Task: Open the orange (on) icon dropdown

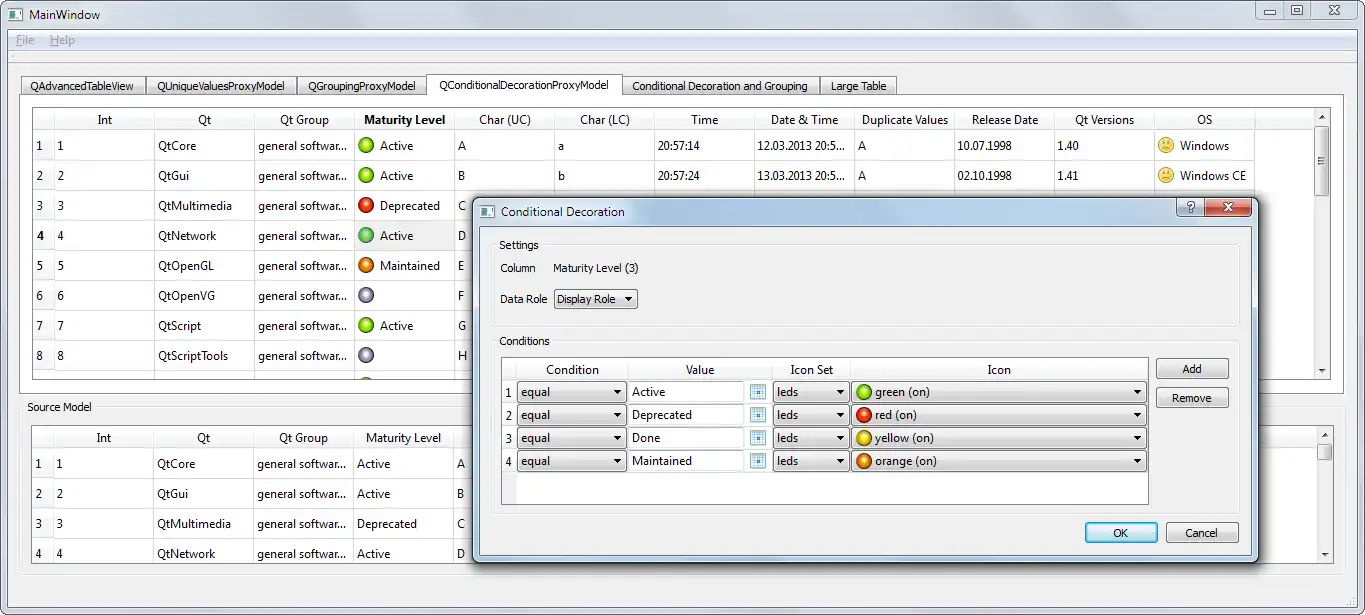Action: (998, 461)
